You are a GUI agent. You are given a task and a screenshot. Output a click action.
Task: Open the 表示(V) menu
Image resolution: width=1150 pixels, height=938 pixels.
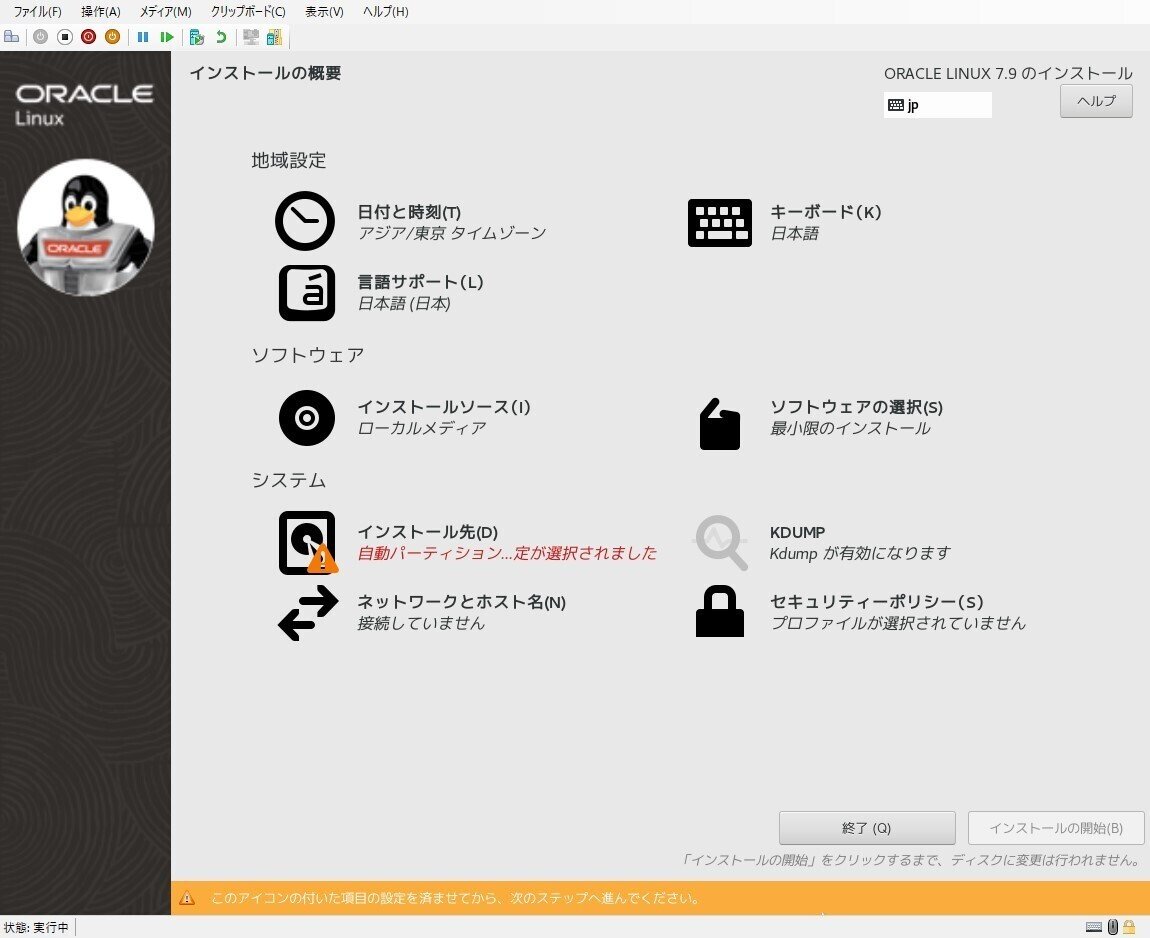click(x=324, y=12)
